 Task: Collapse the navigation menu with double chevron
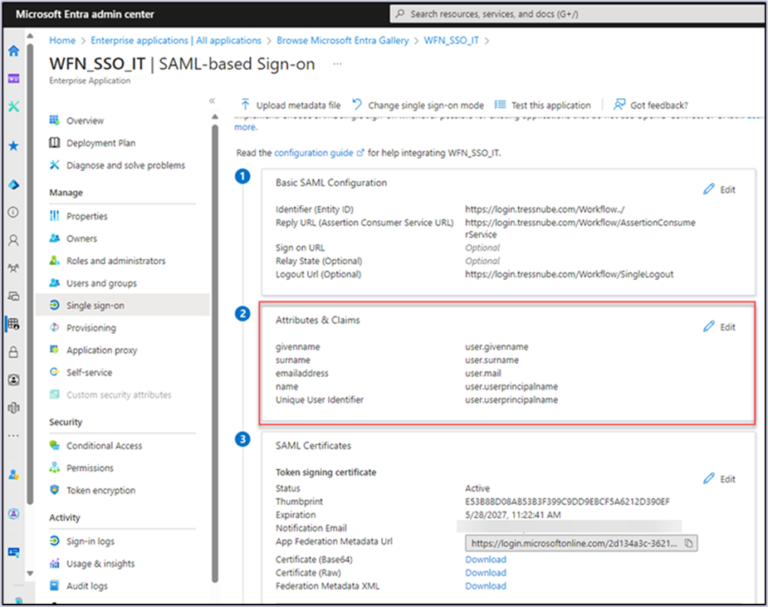click(x=212, y=100)
